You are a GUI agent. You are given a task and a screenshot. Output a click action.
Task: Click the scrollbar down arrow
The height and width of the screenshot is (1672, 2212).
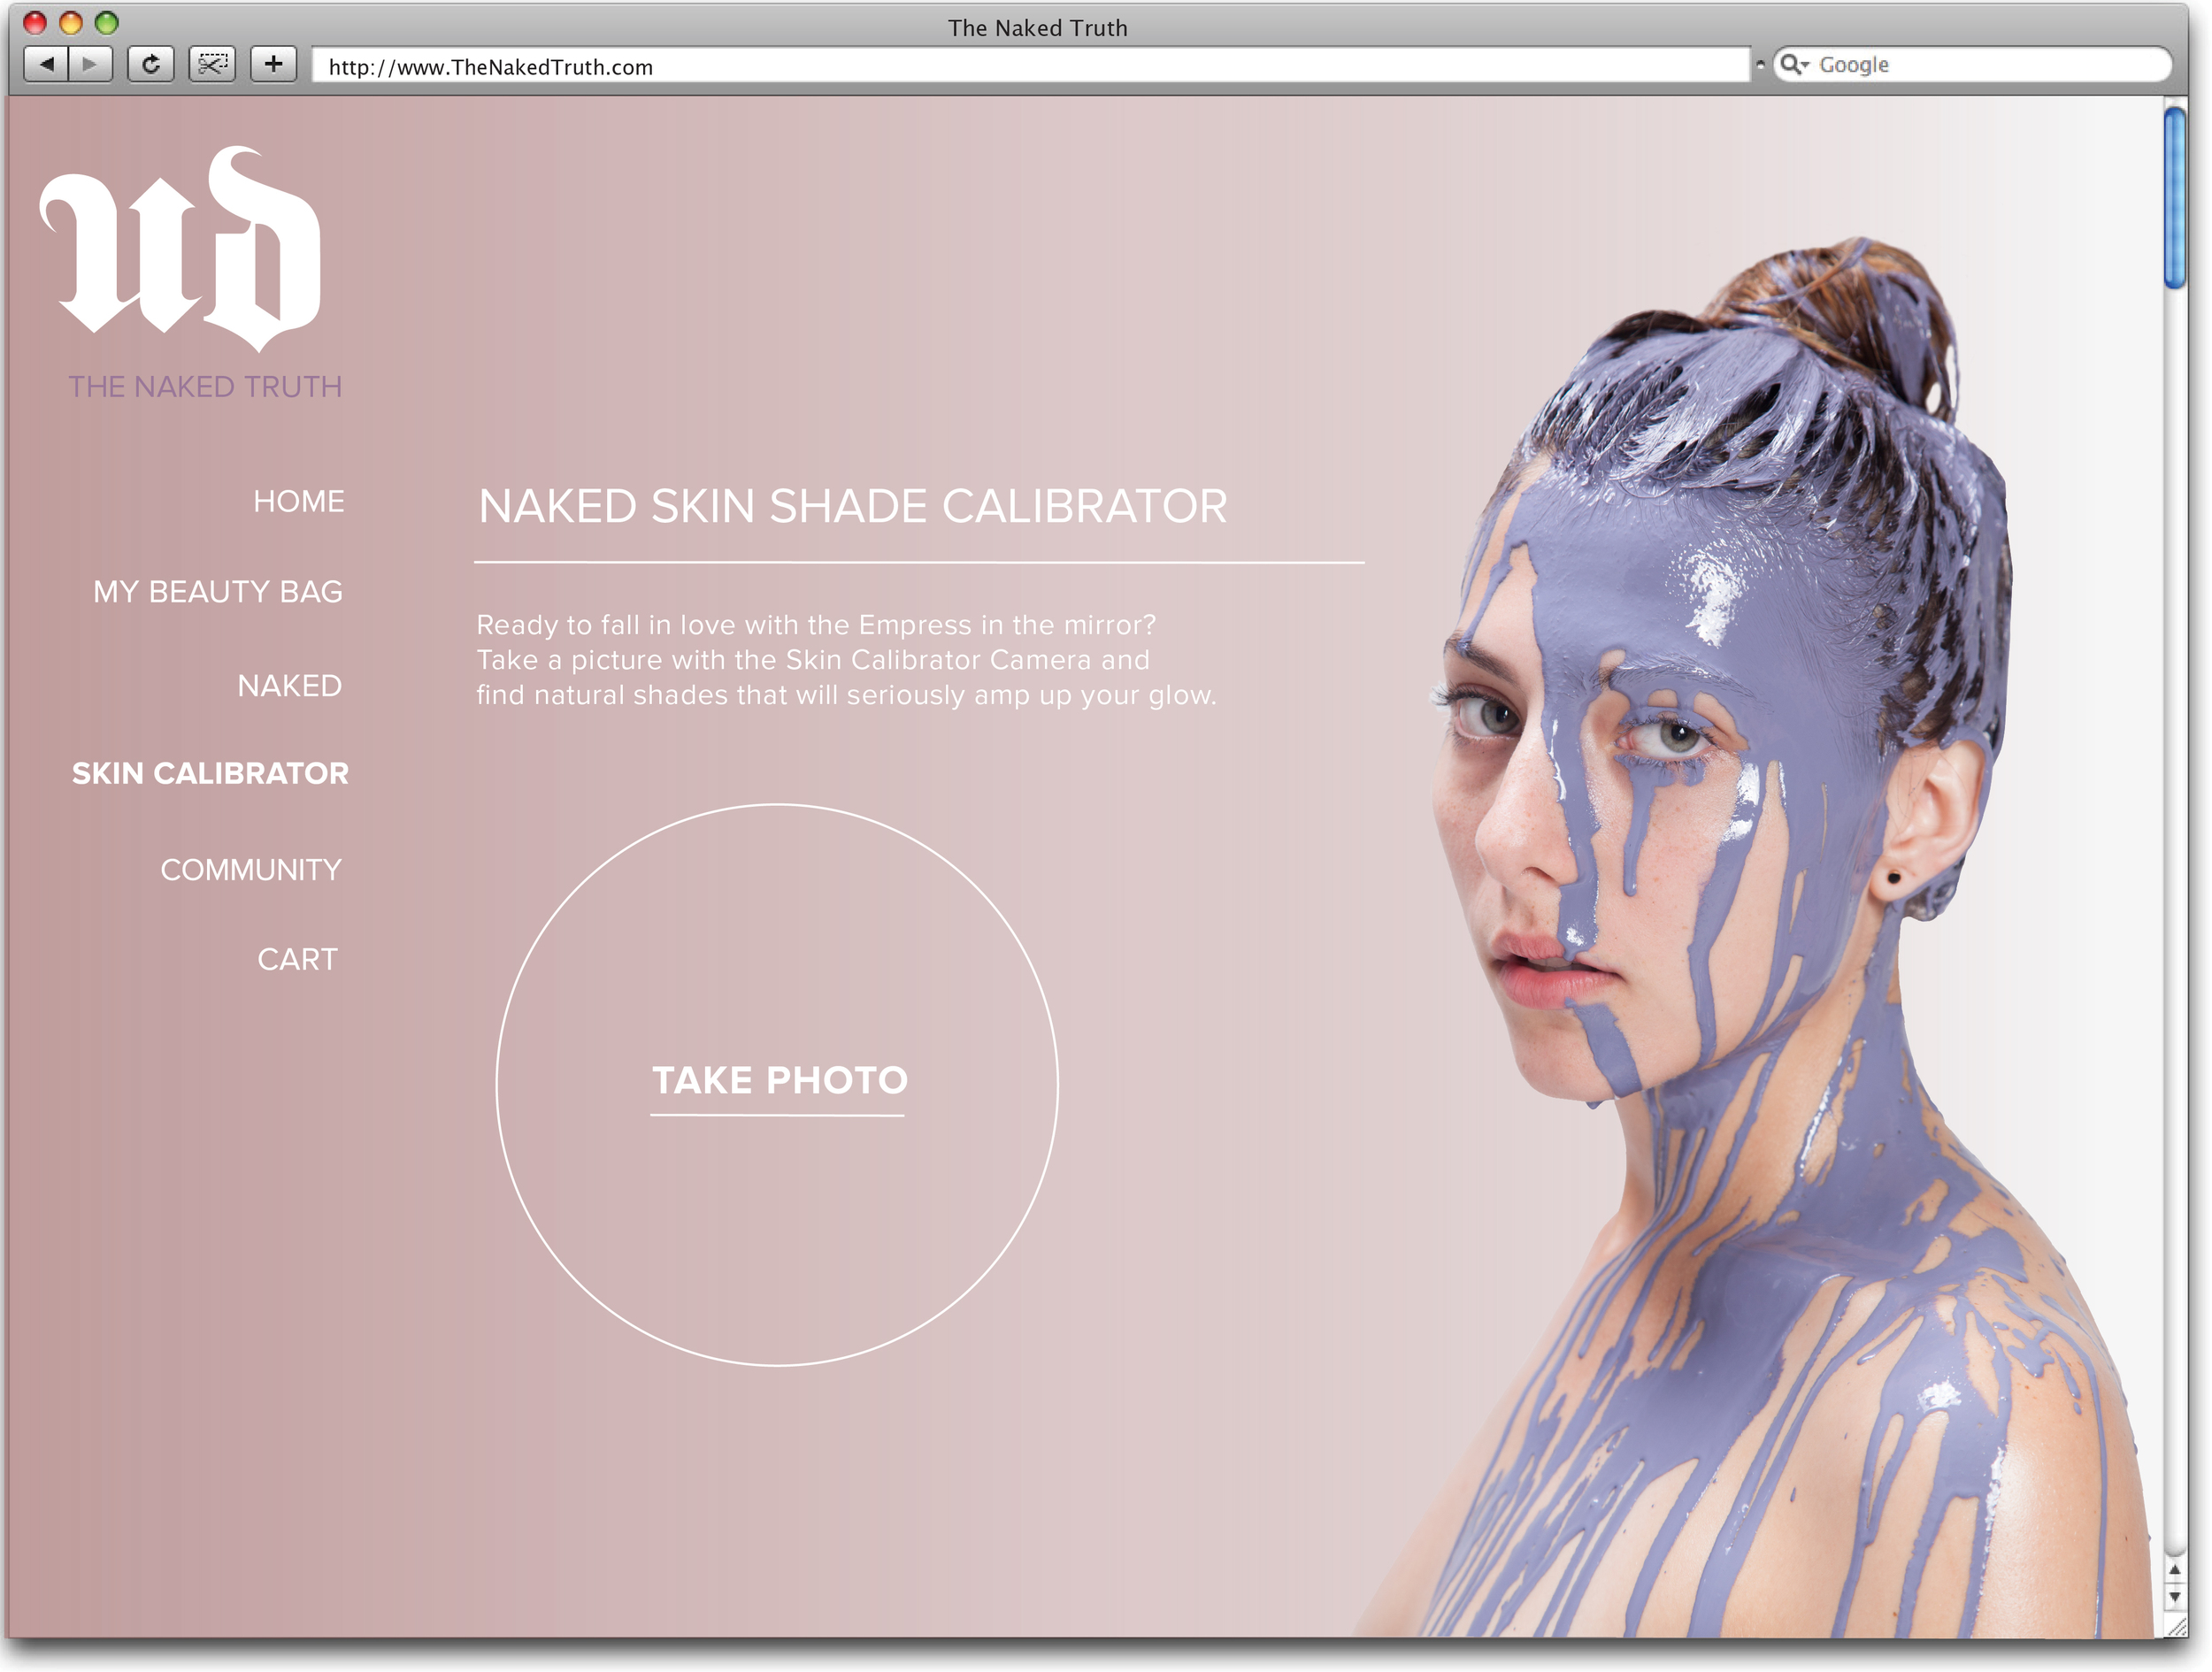pyautogui.click(x=2174, y=1597)
